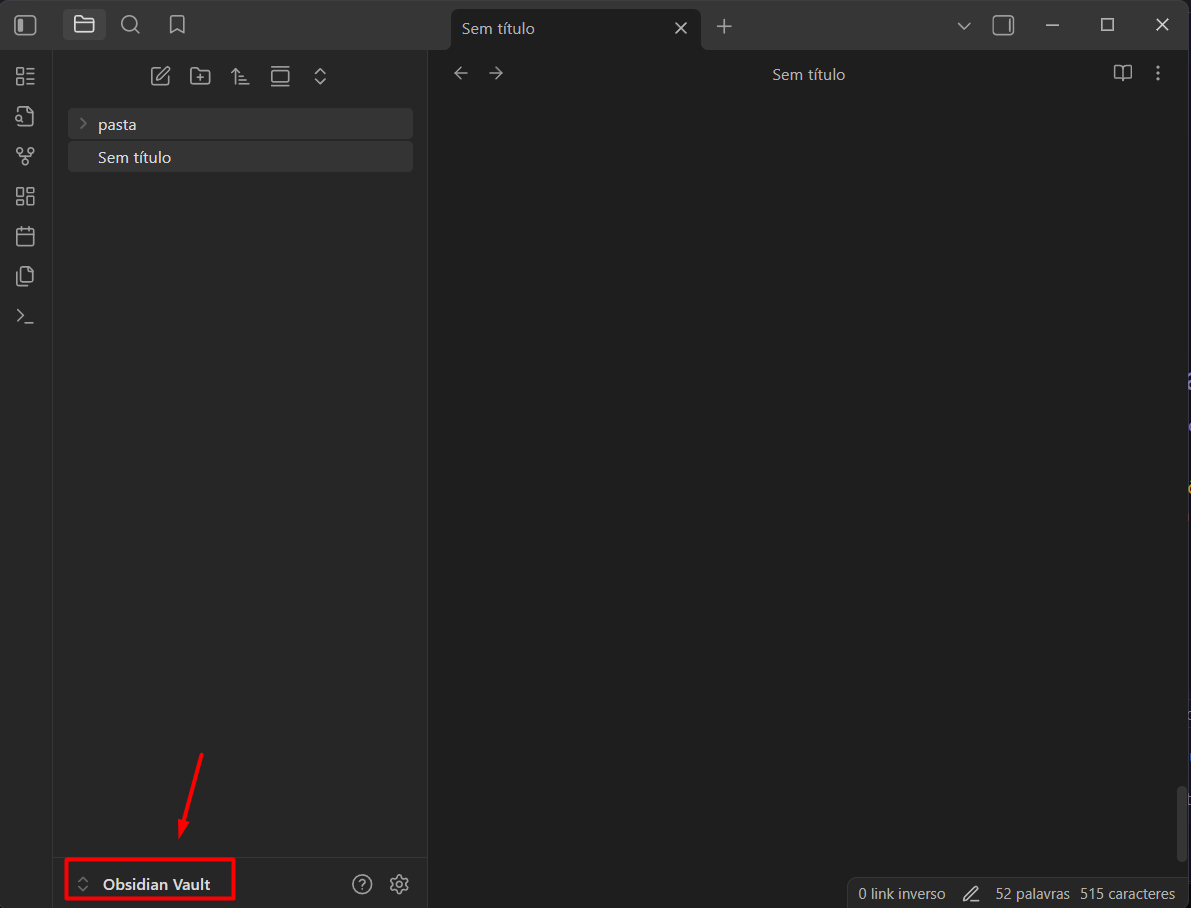Create a new note in file explorer
This screenshot has height=908, width=1191.
click(160, 76)
